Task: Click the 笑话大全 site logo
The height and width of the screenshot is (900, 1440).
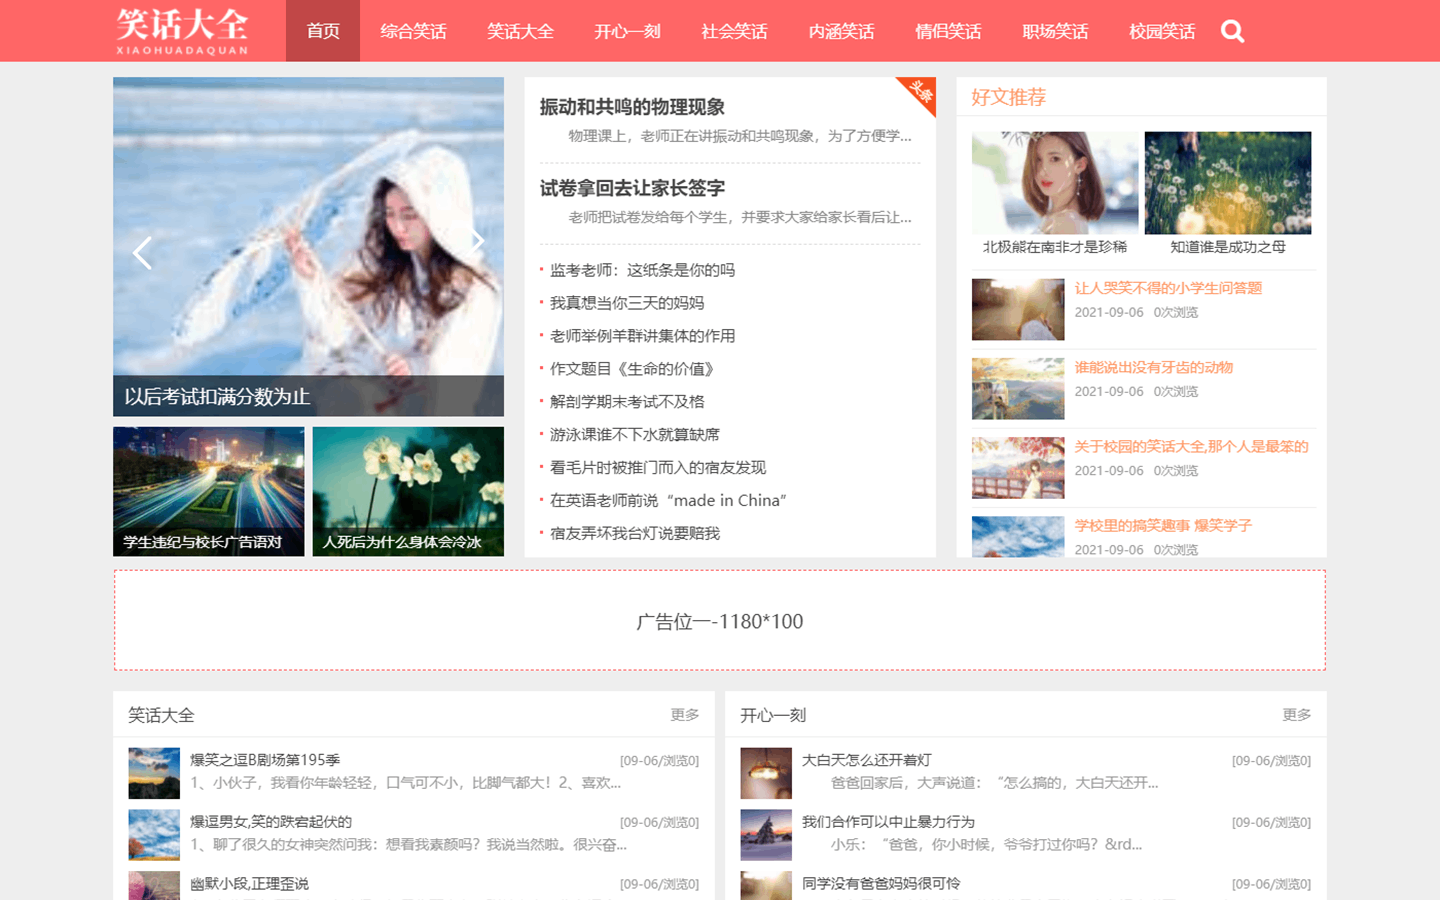Action: (x=182, y=30)
